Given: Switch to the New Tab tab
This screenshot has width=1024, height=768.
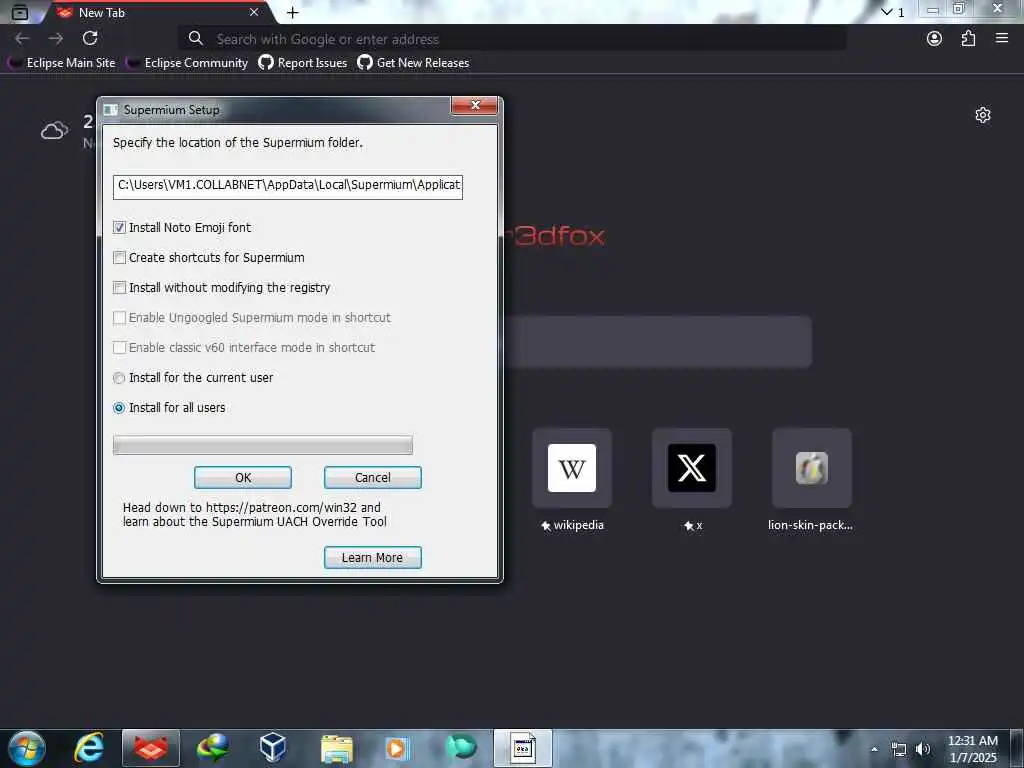Looking at the screenshot, I should (157, 12).
